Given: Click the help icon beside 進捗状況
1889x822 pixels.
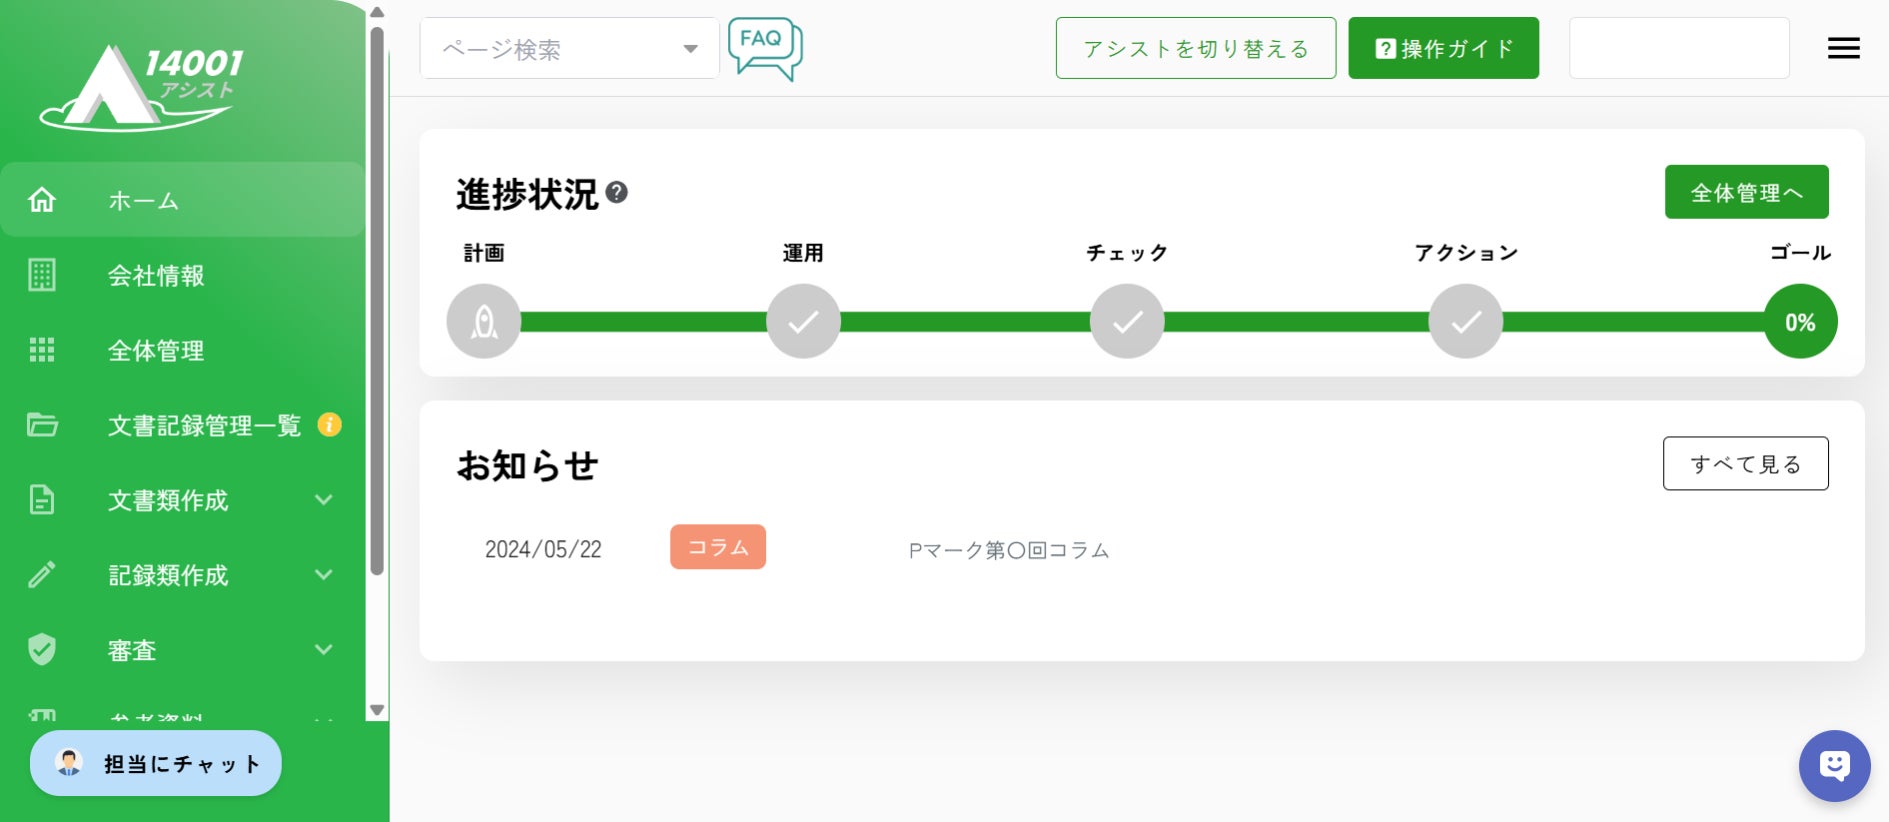Looking at the screenshot, I should [617, 192].
